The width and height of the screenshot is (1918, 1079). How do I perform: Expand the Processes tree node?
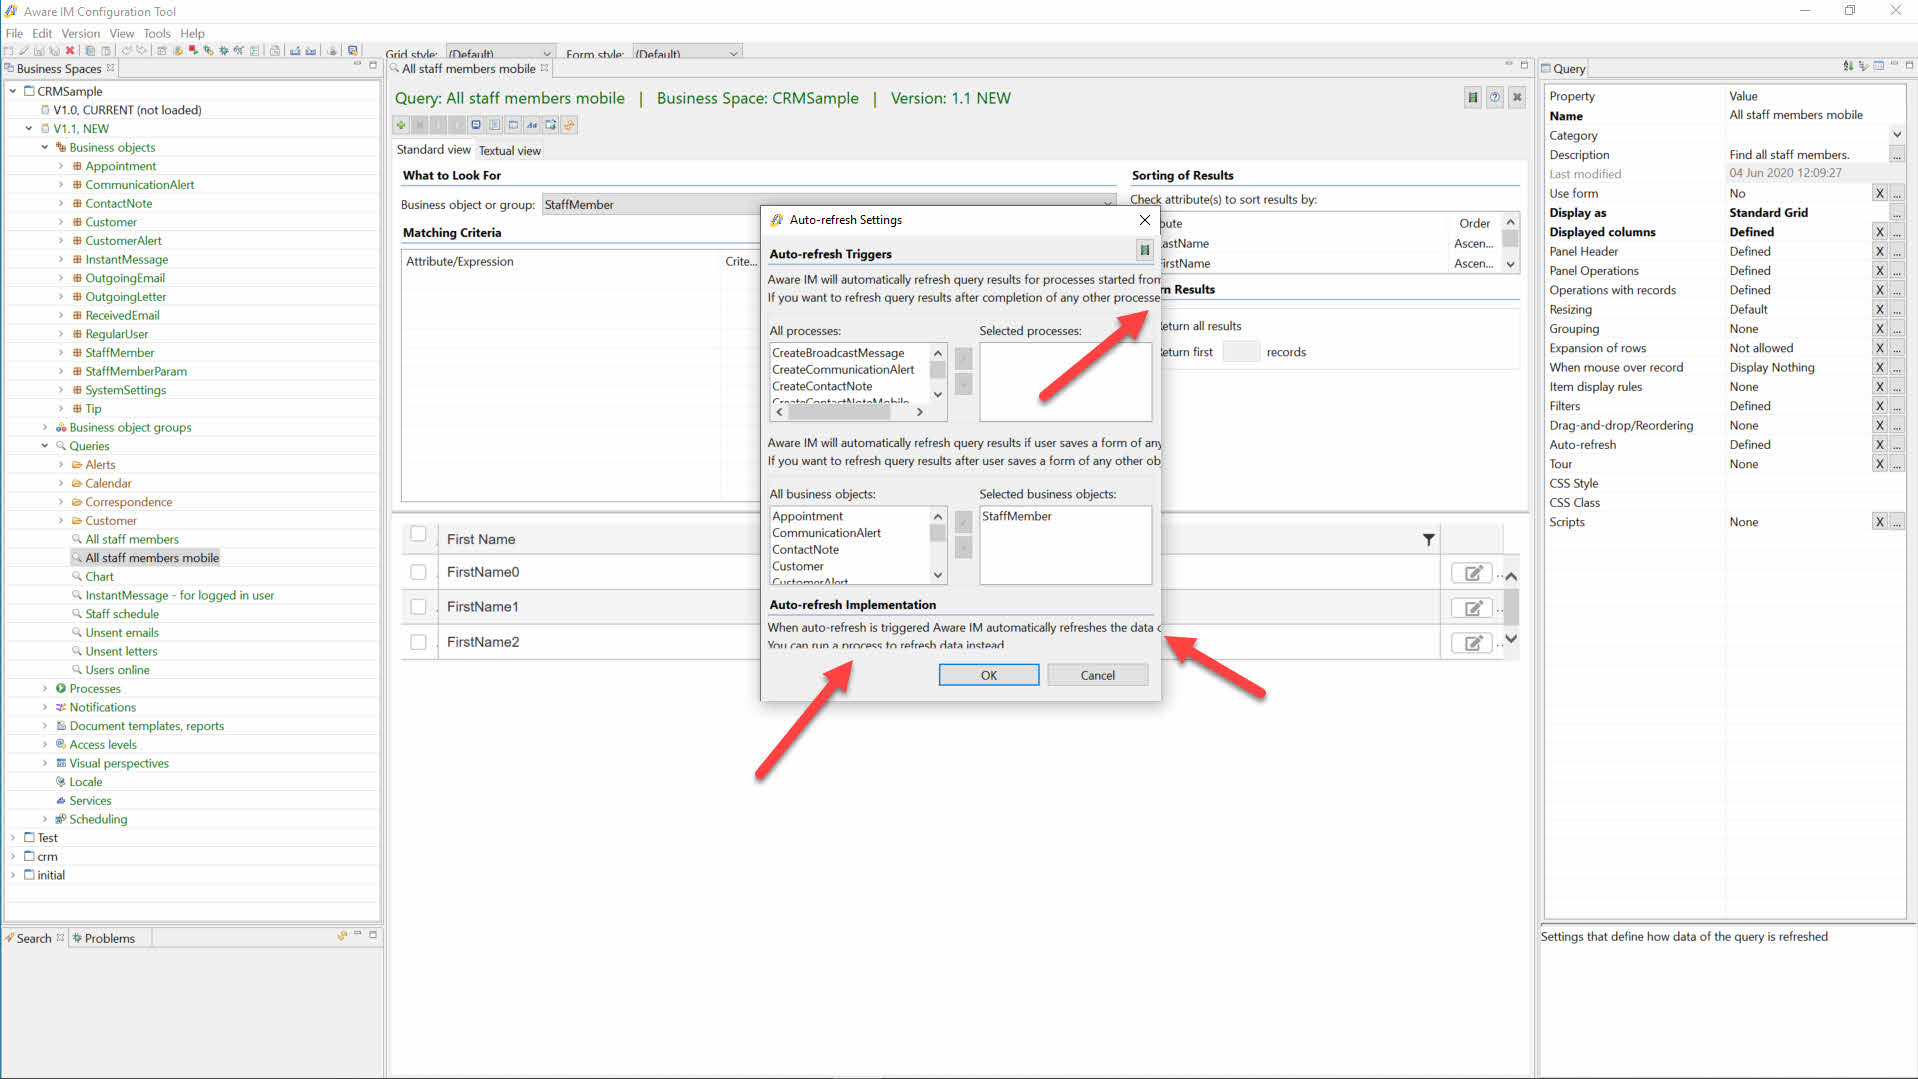pyautogui.click(x=45, y=689)
